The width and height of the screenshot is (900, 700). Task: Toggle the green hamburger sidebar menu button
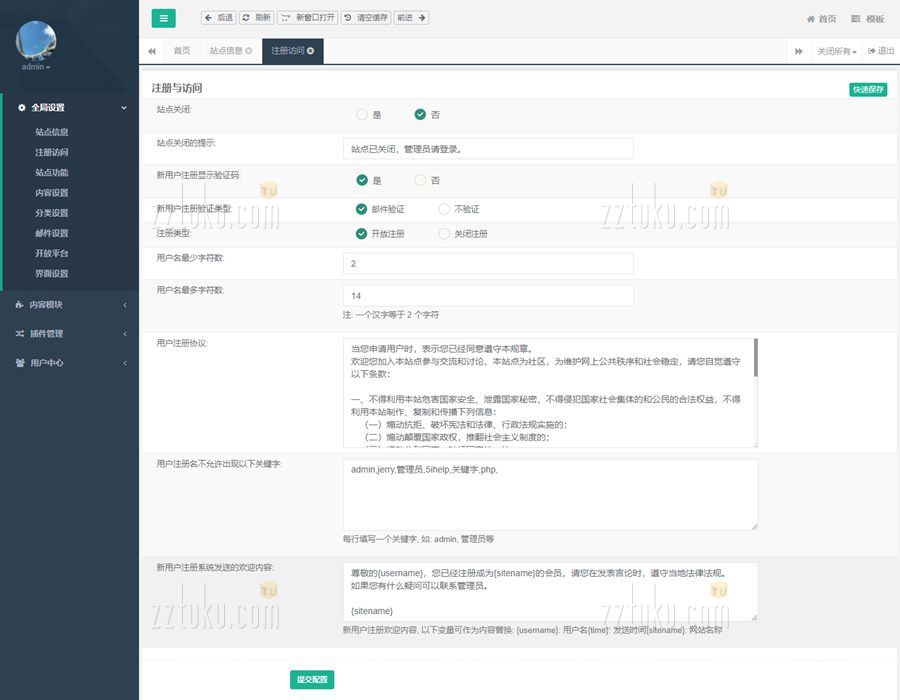pyautogui.click(x=163, y=18)
